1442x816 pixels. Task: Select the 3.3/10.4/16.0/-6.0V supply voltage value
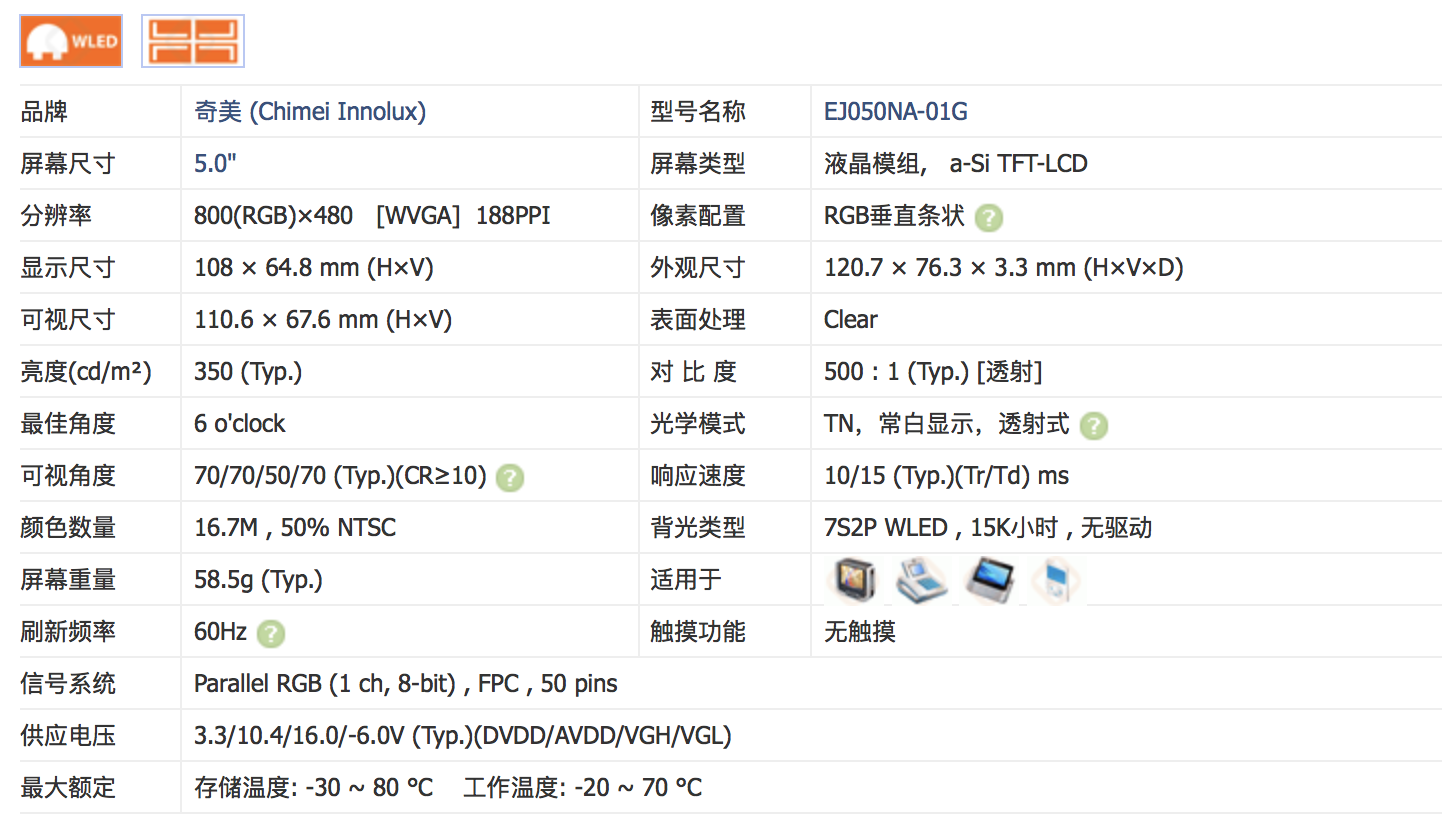coord(463,735)
